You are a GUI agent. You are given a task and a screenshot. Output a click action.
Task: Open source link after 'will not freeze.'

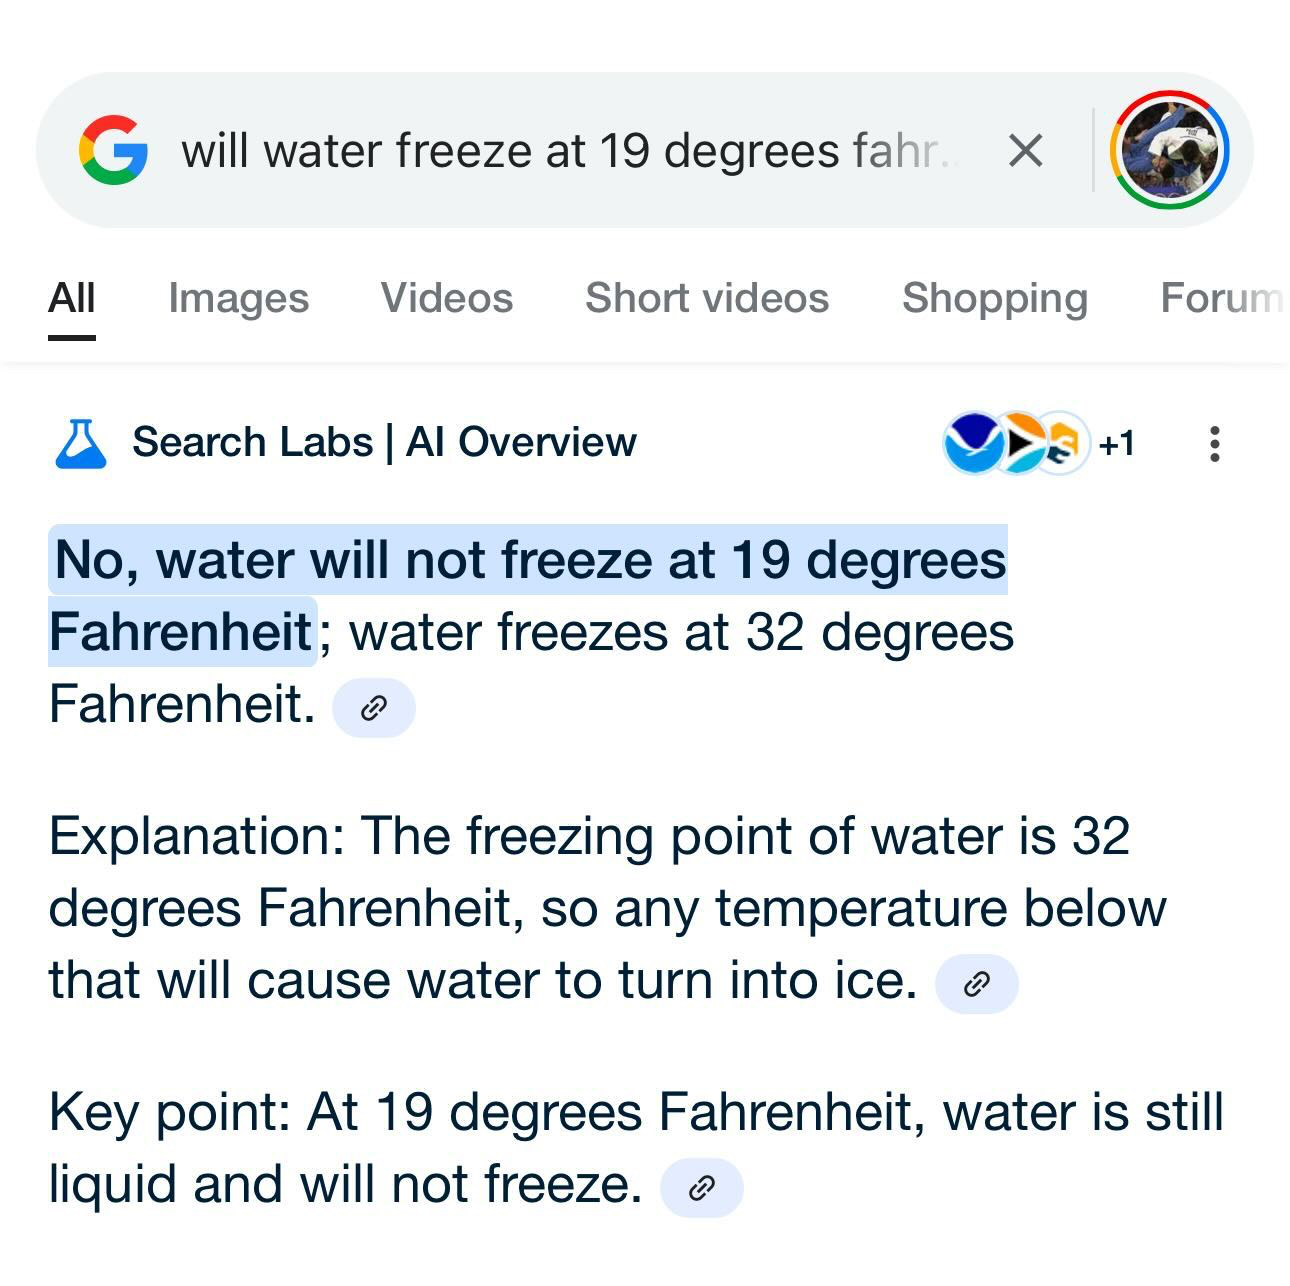[x=702, y=1188]
